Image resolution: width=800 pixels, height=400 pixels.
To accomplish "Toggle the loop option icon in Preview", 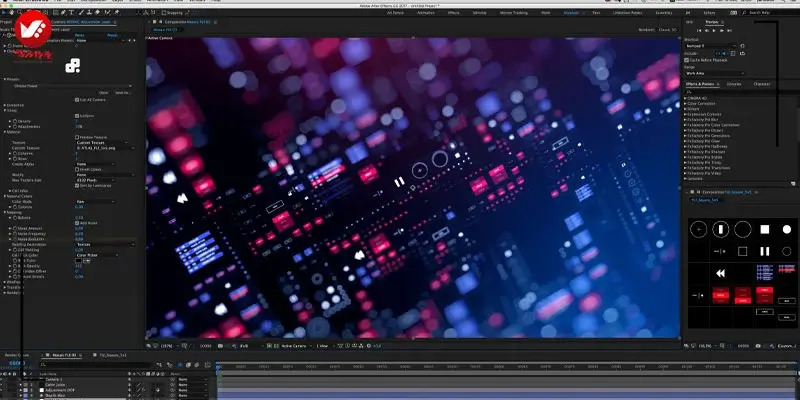I will point(742,53).
